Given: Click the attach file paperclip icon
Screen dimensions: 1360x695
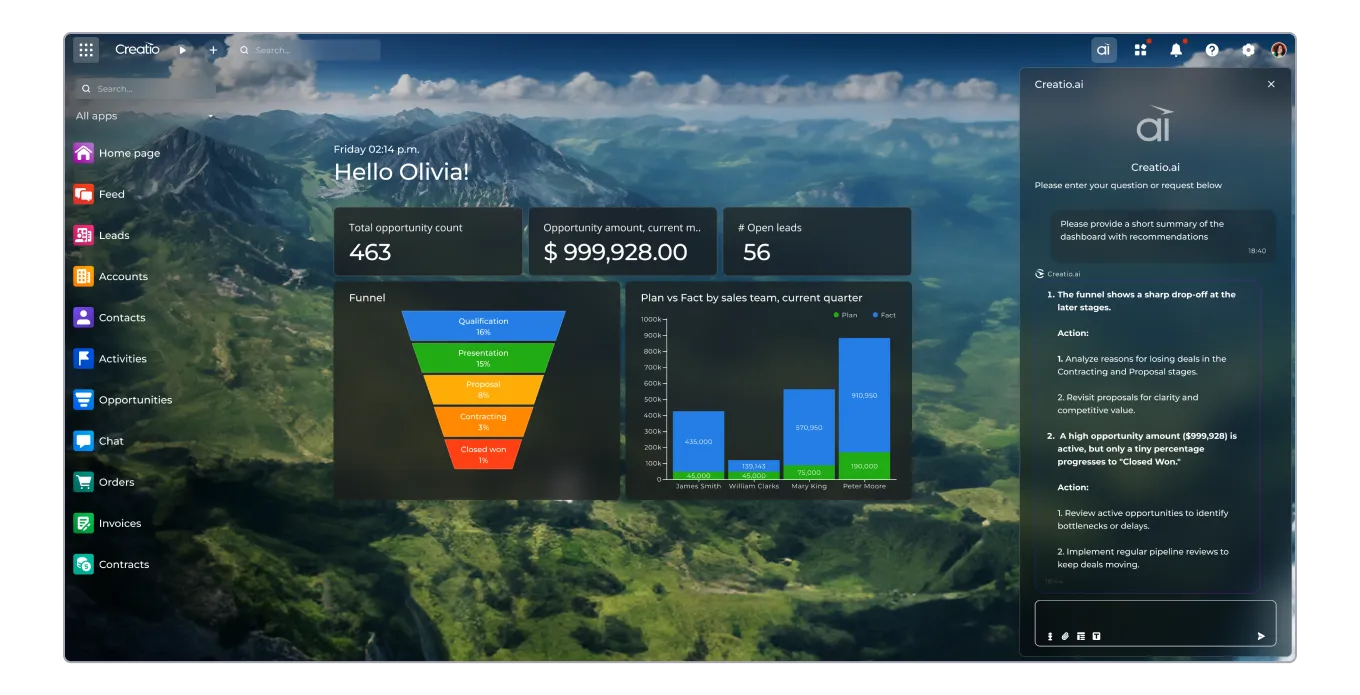Looking at the screenshot, I should [1065, 636].
